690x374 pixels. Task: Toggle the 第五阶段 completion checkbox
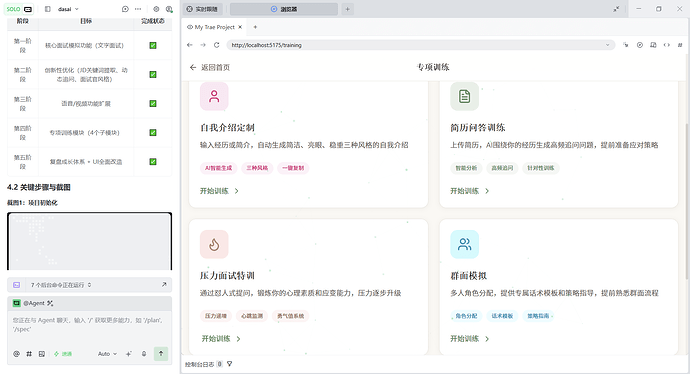point(153,161)
